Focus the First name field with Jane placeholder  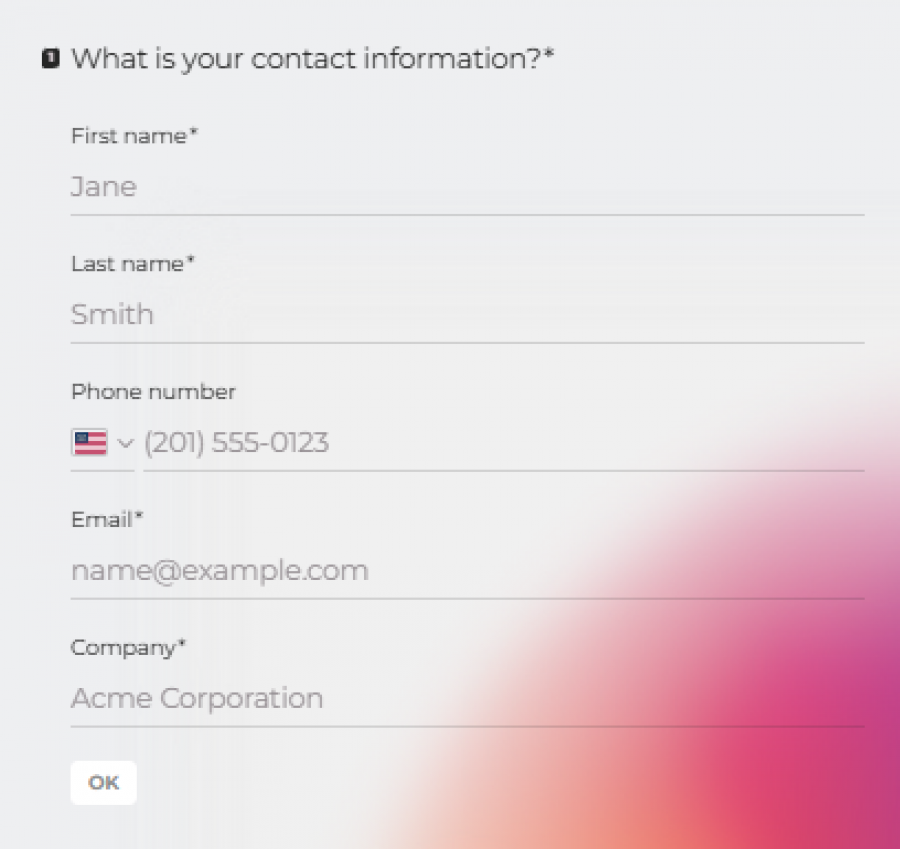coord(466,187)
